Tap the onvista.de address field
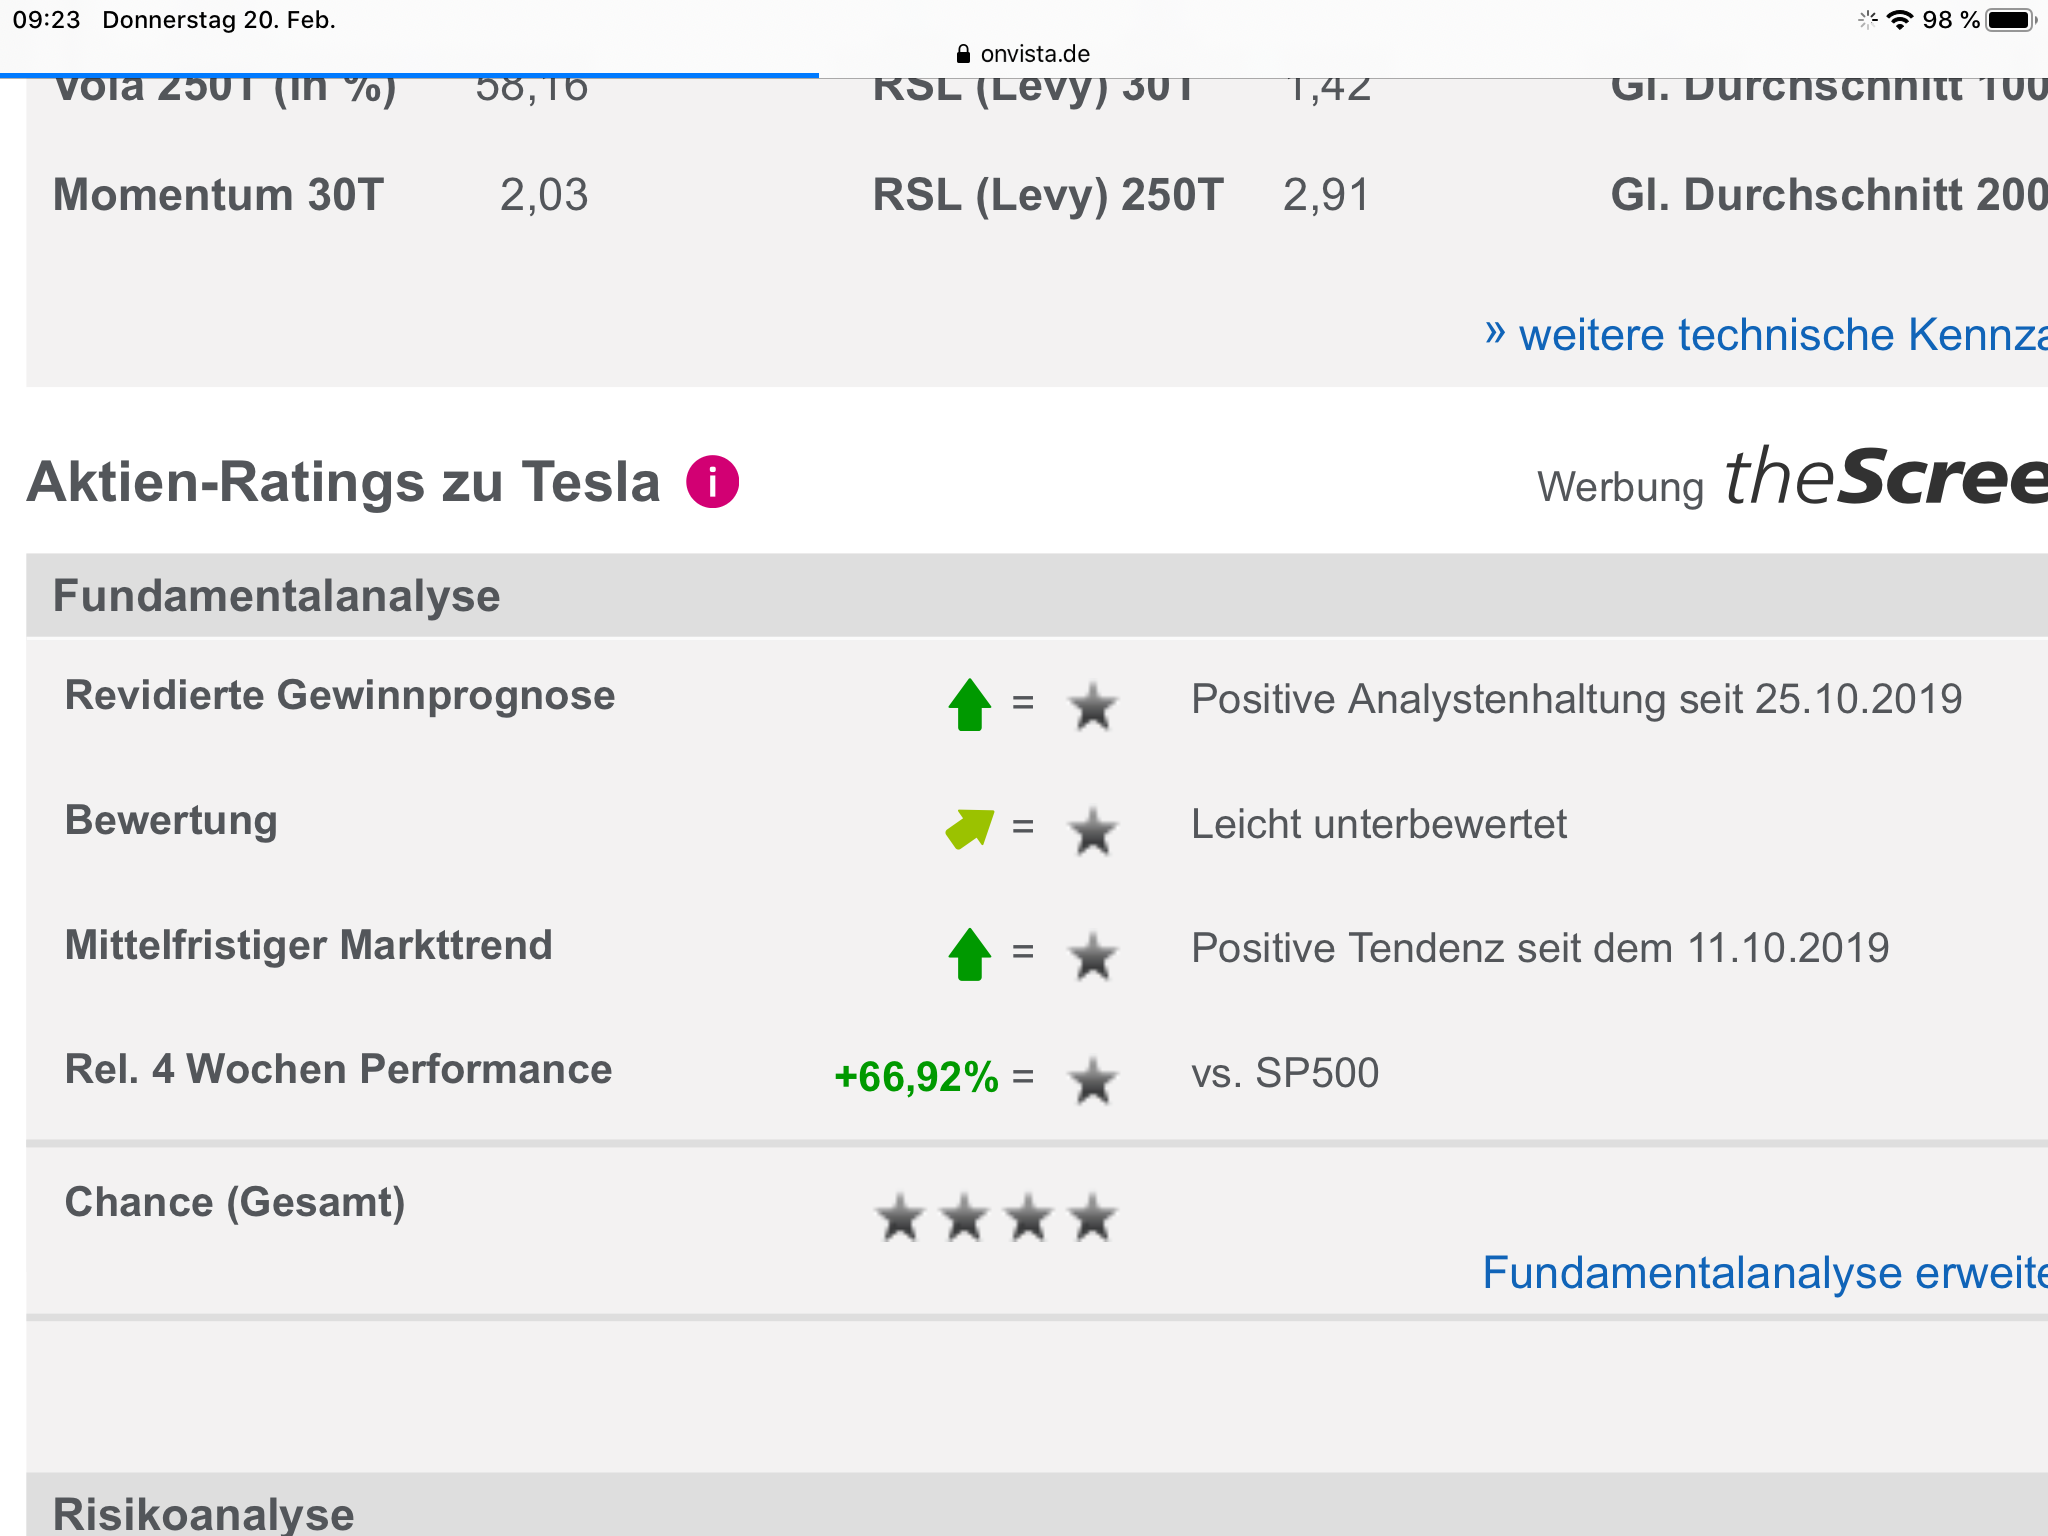 1033,54
